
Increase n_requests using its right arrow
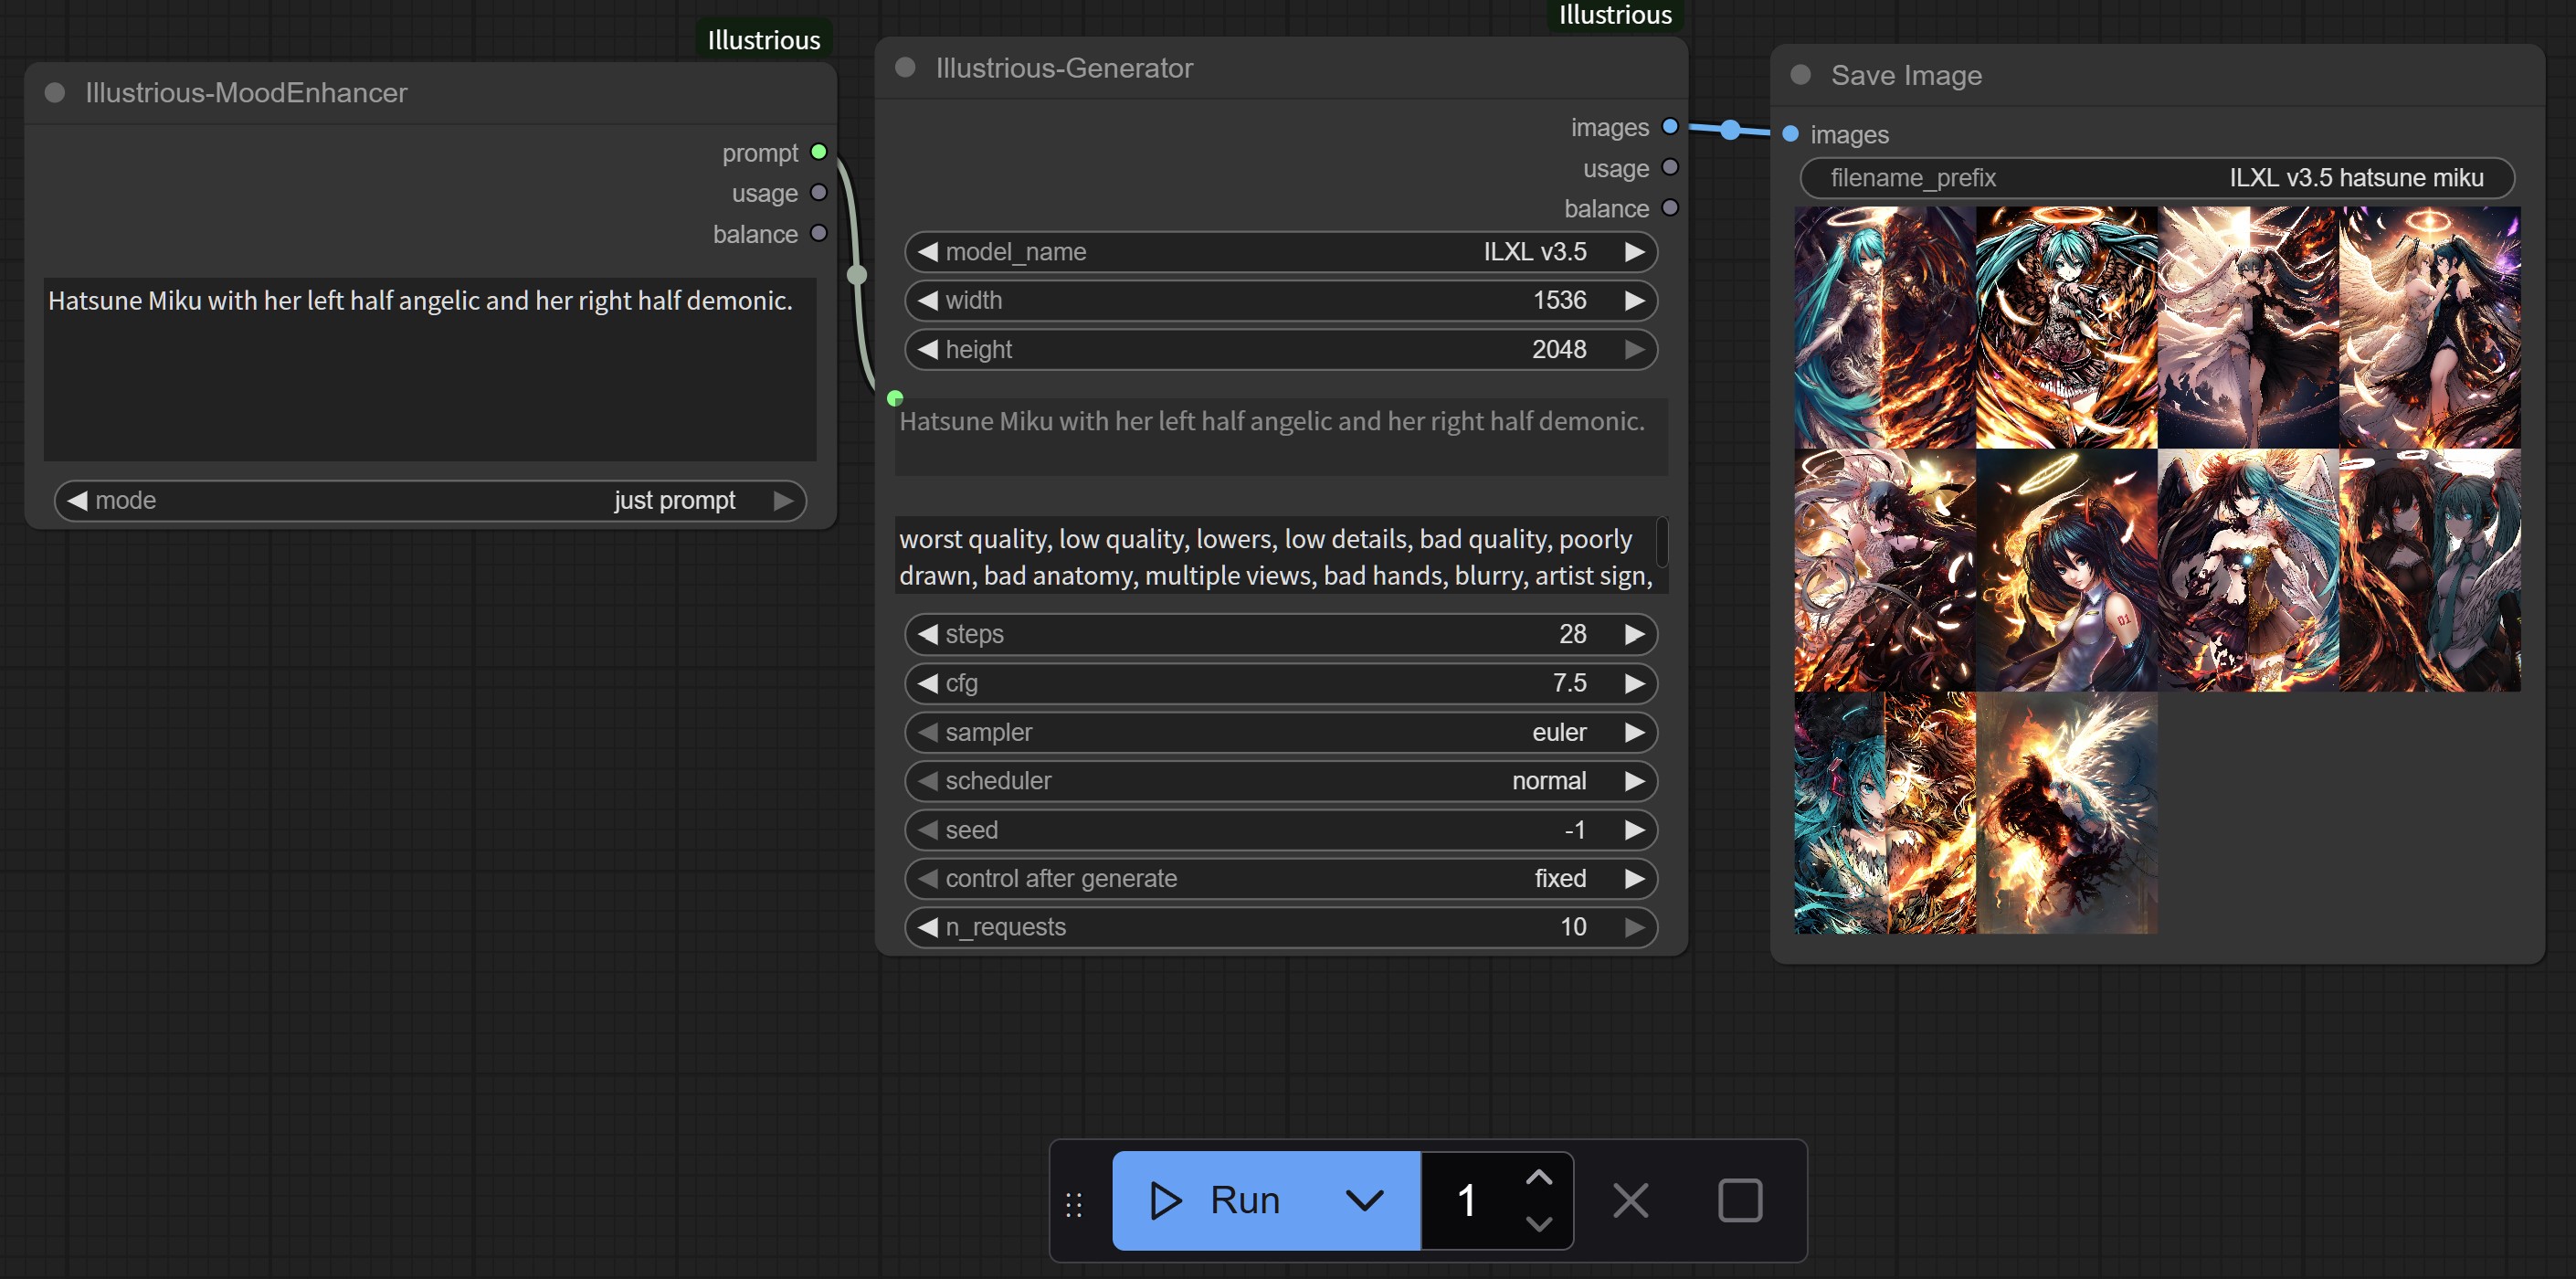coord(1634,927)
